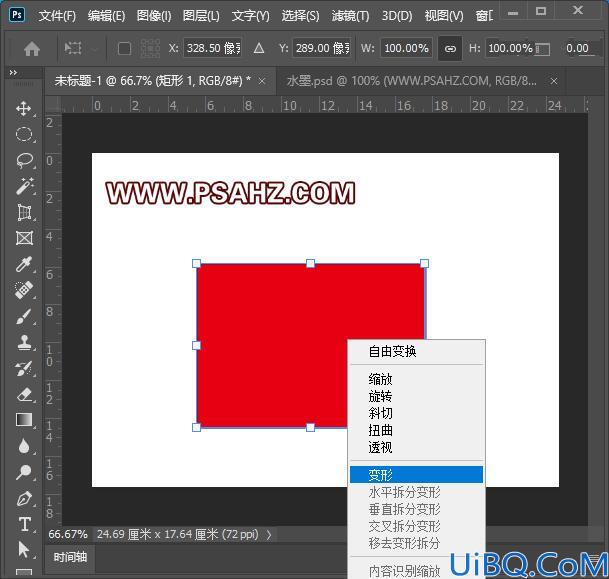Click the W width percentage field

(407, 48)
